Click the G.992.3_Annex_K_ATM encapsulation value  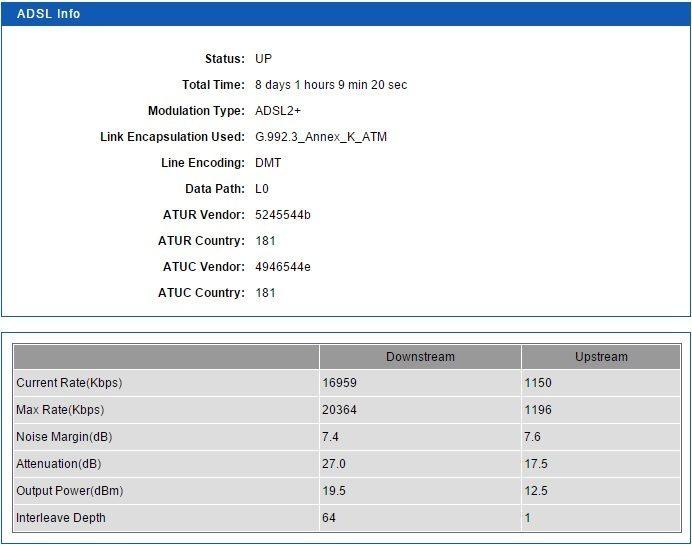click(320, 137)
